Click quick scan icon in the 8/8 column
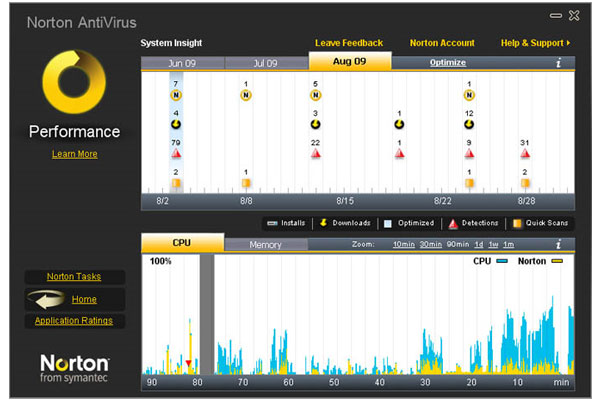The image size is (600, 401). 246,183
